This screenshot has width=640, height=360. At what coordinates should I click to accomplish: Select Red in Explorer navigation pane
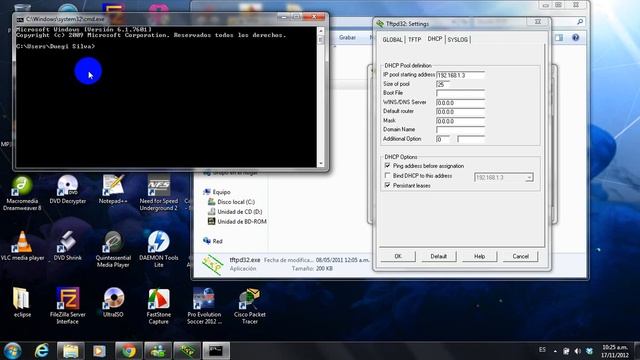point(218,241)
